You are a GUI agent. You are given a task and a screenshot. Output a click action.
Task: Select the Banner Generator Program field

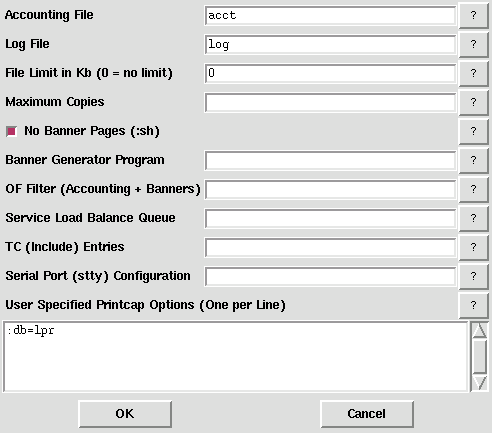click(330, 161)
